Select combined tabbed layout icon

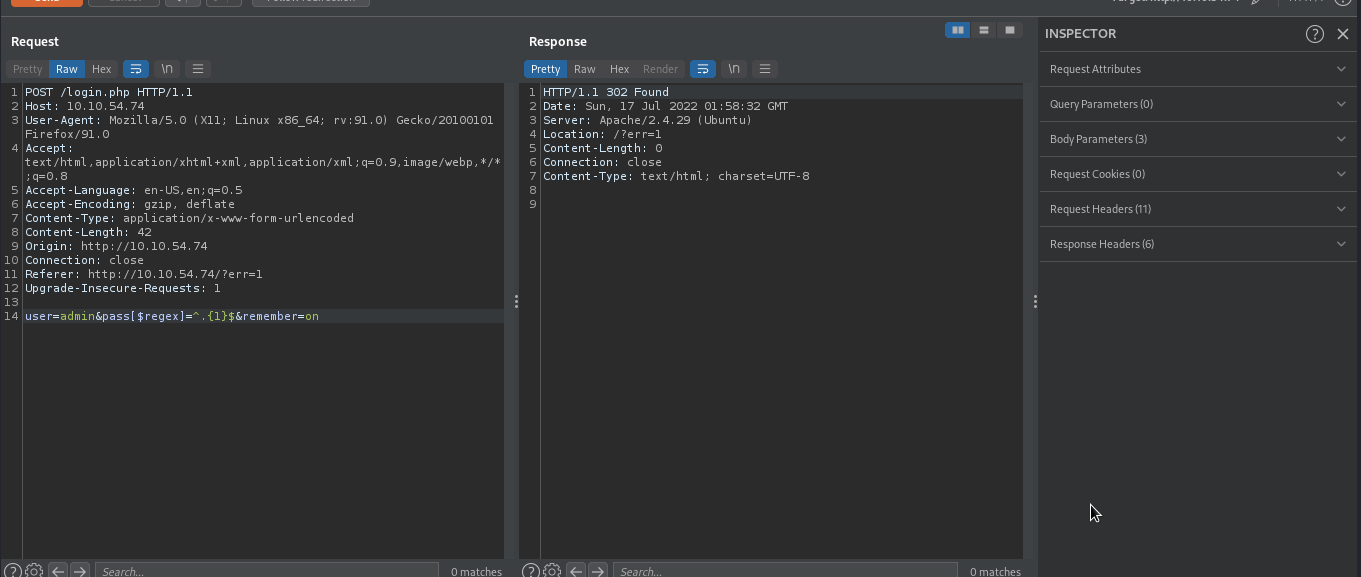tap(1010, 30)
